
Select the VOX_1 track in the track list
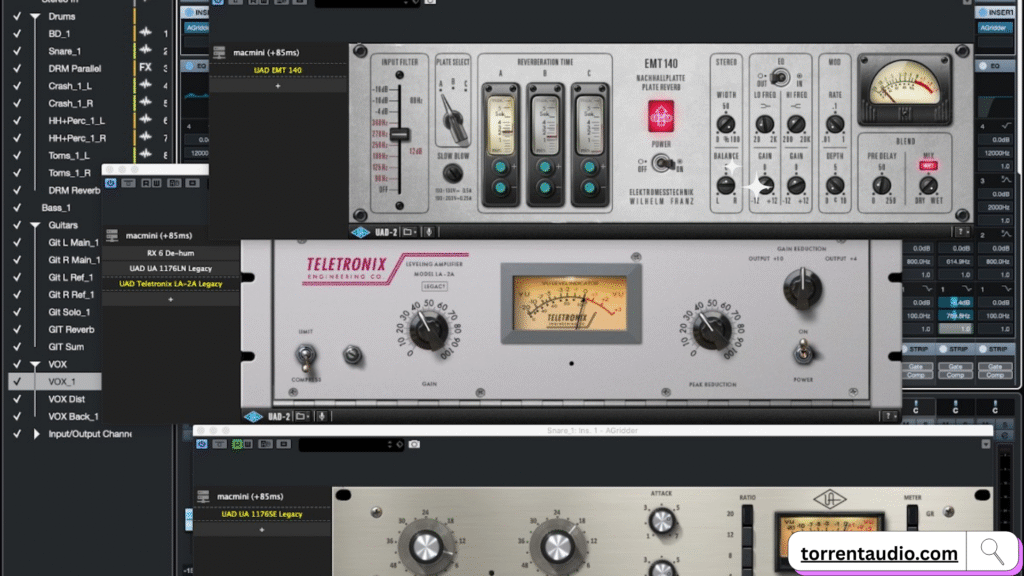coord(62,381)
